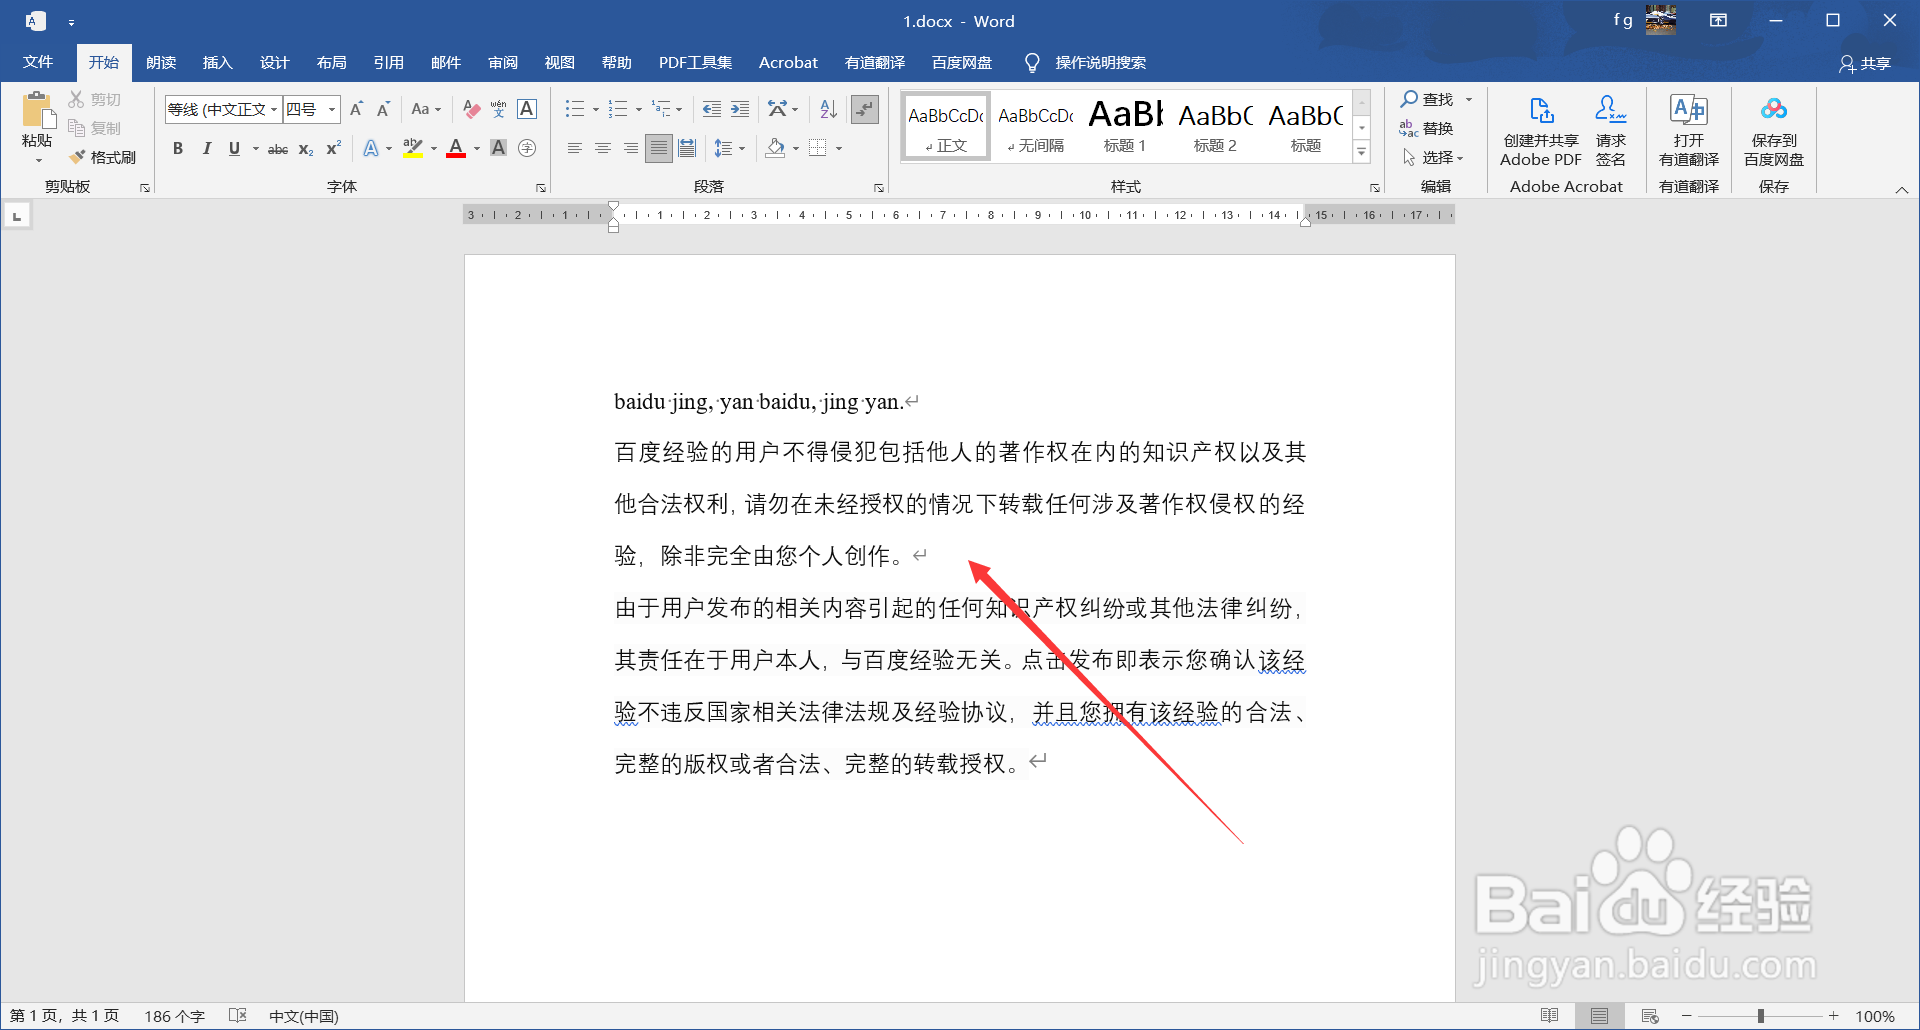Decrease paragraph indent

[712, 109]
